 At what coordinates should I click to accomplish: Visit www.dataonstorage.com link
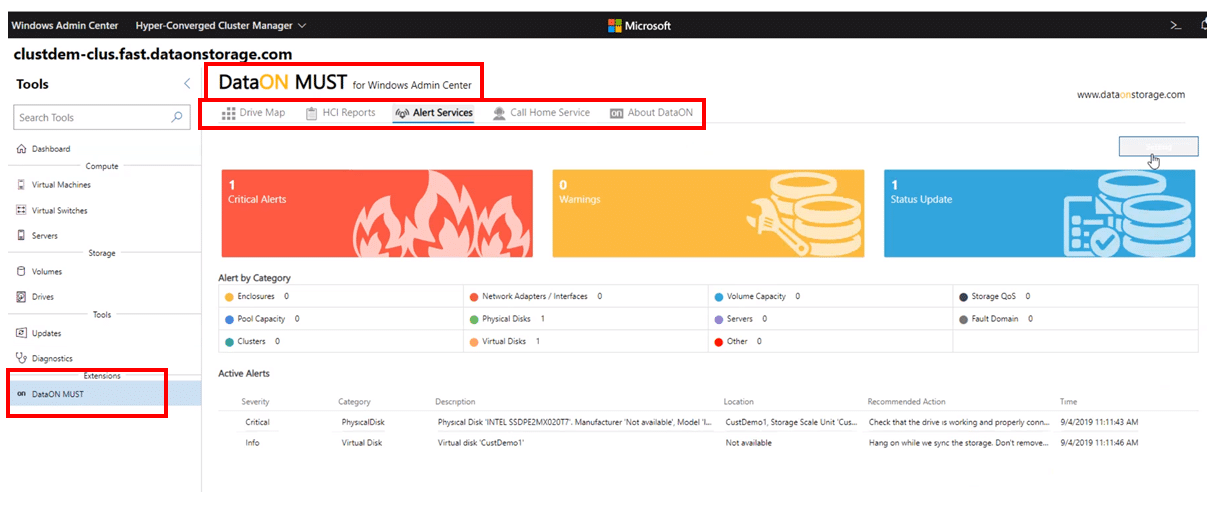[x=1131, y=95]
